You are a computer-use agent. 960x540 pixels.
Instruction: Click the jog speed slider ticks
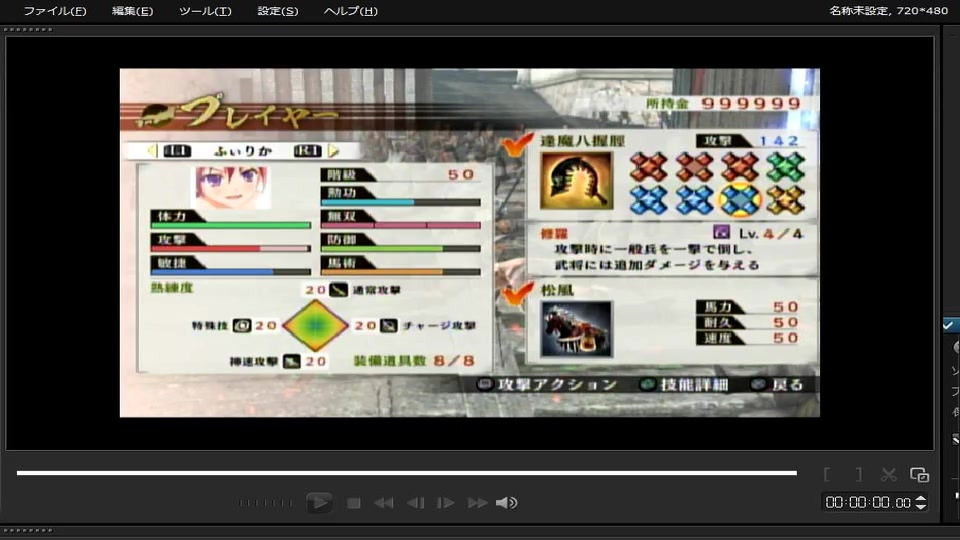click(266, 503)
